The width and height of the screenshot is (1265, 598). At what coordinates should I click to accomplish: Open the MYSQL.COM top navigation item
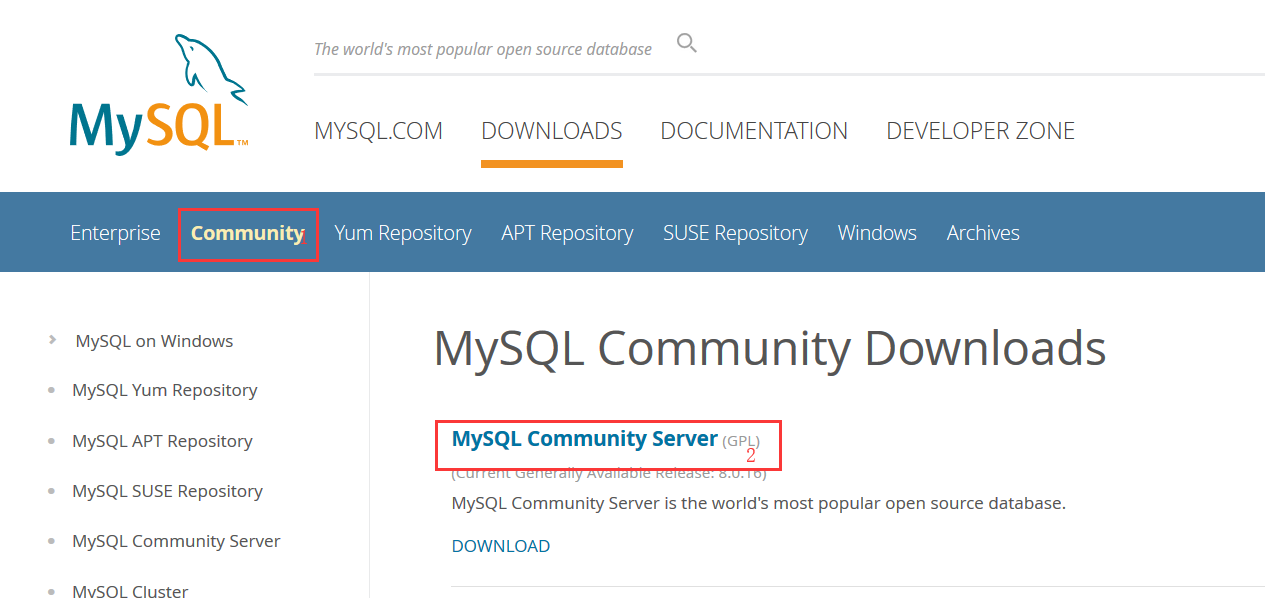[x=378, y=131]
